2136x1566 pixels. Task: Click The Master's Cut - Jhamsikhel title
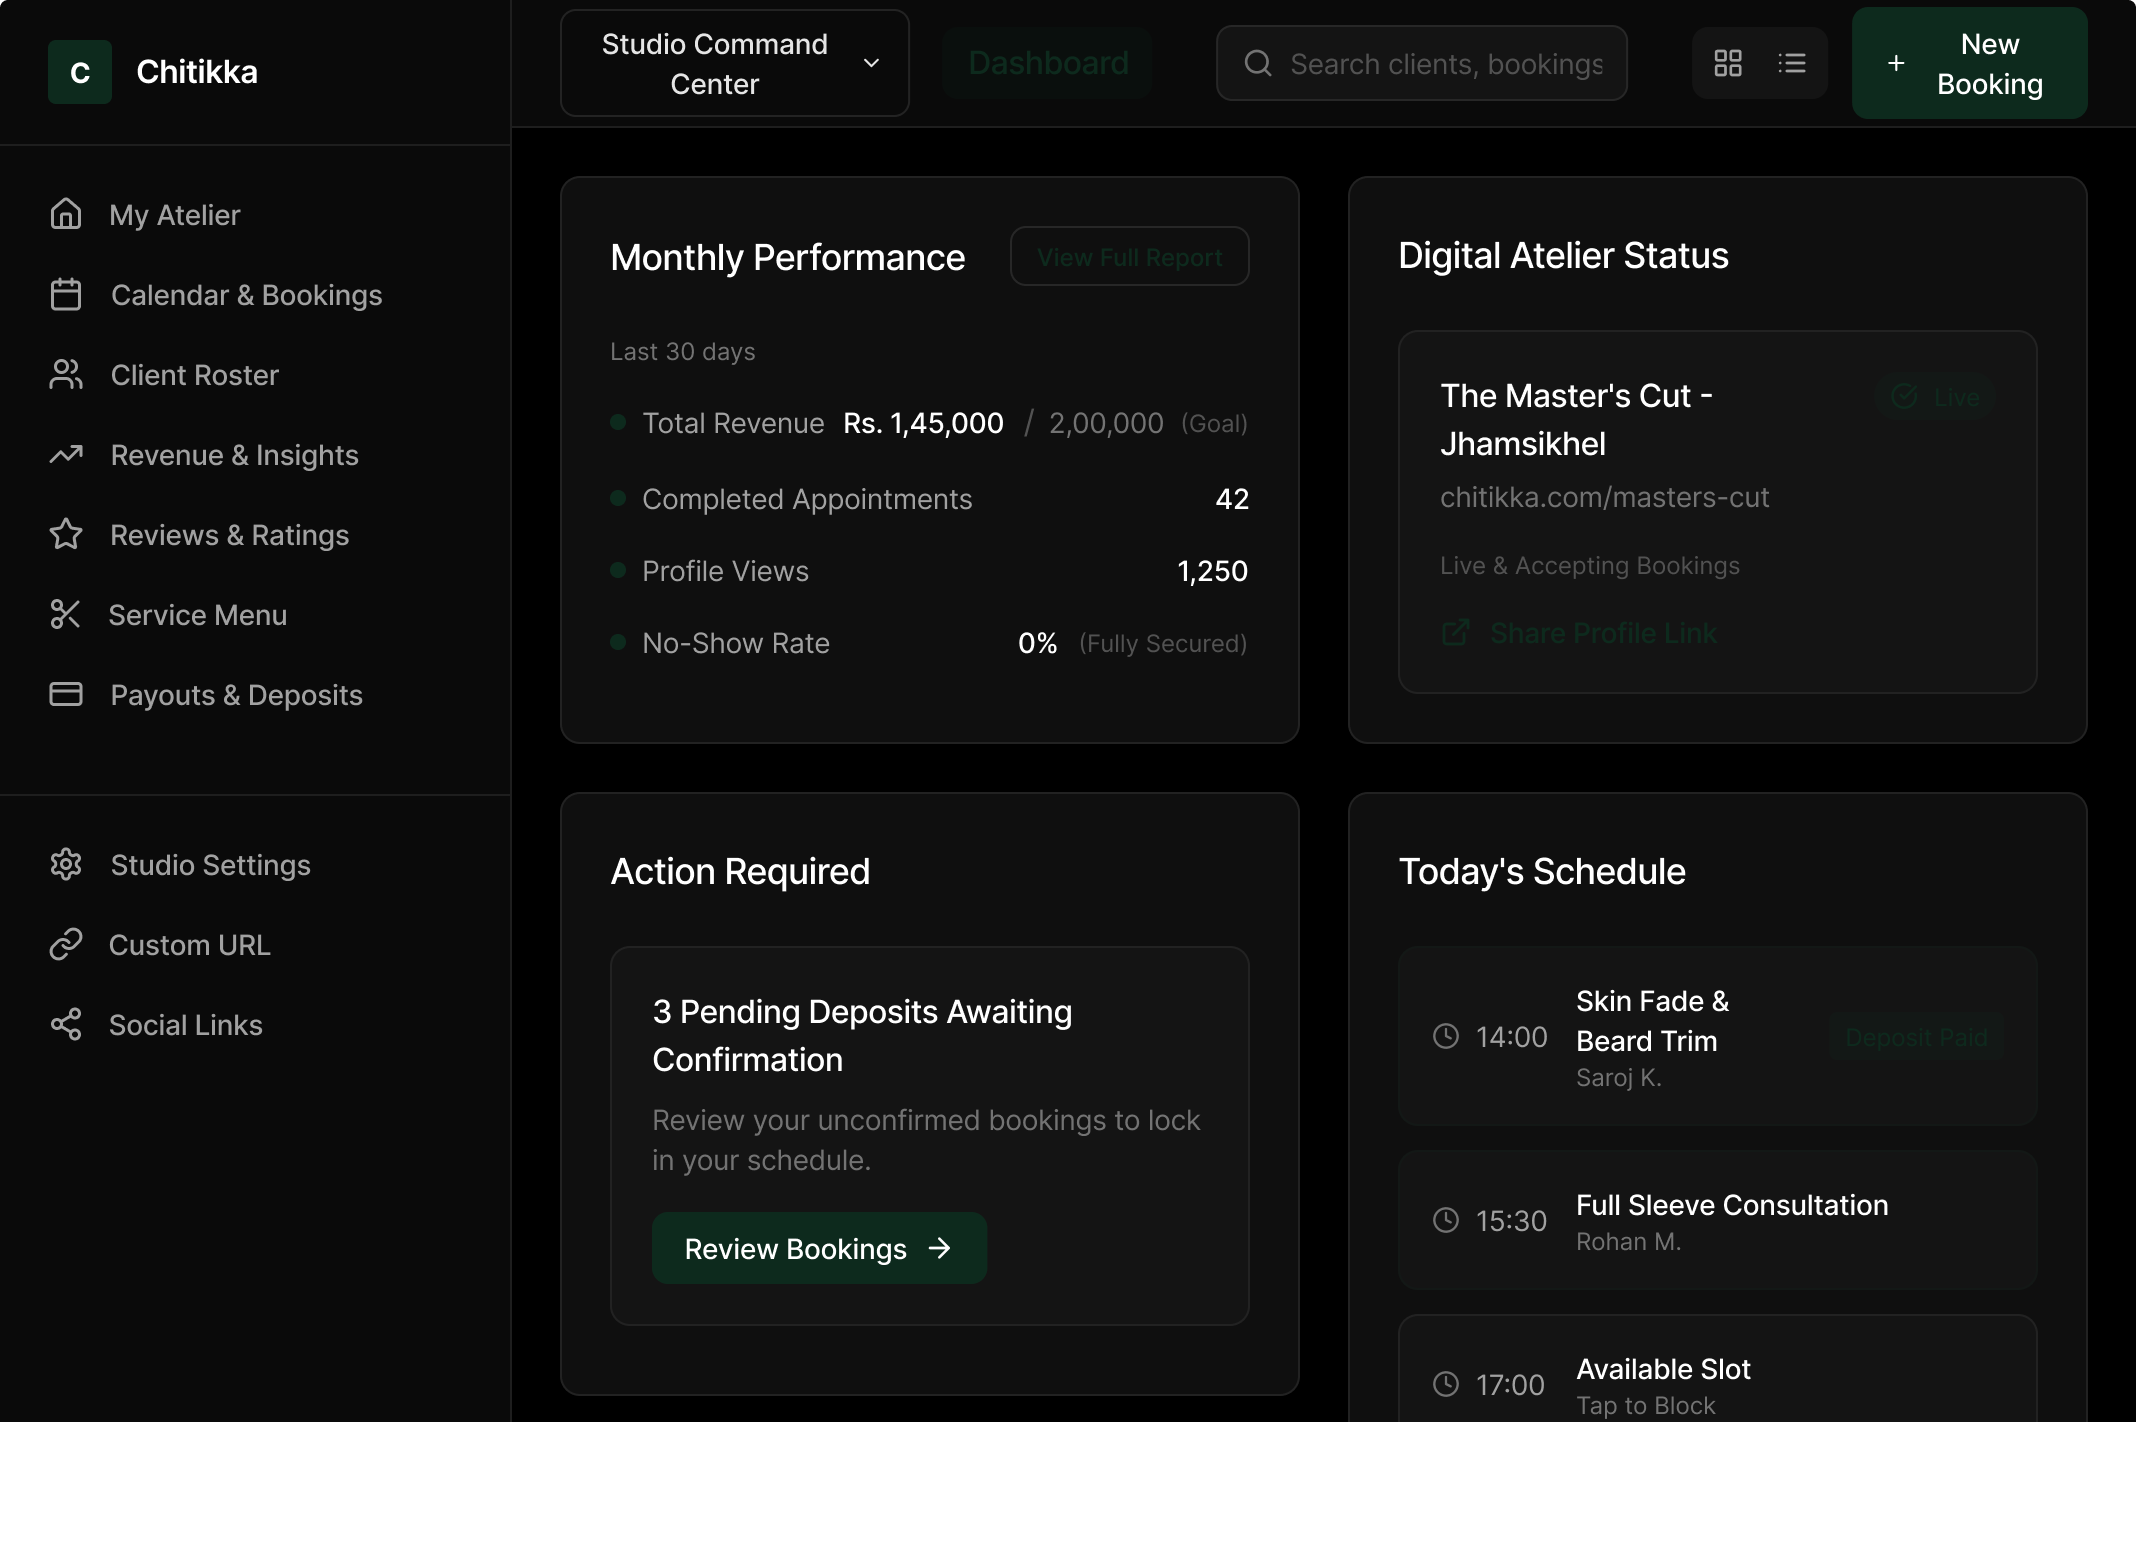click(x=1576, y=420)
